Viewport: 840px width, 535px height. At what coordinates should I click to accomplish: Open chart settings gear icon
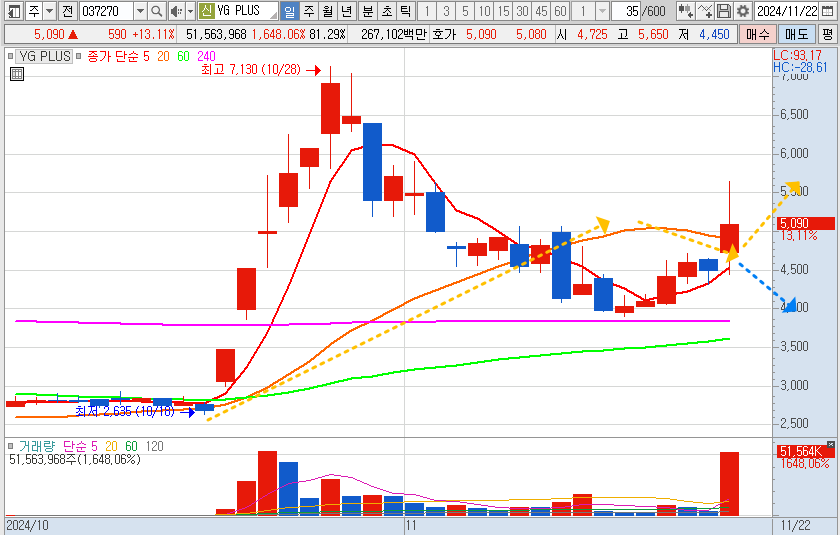(x=742, y=11)
